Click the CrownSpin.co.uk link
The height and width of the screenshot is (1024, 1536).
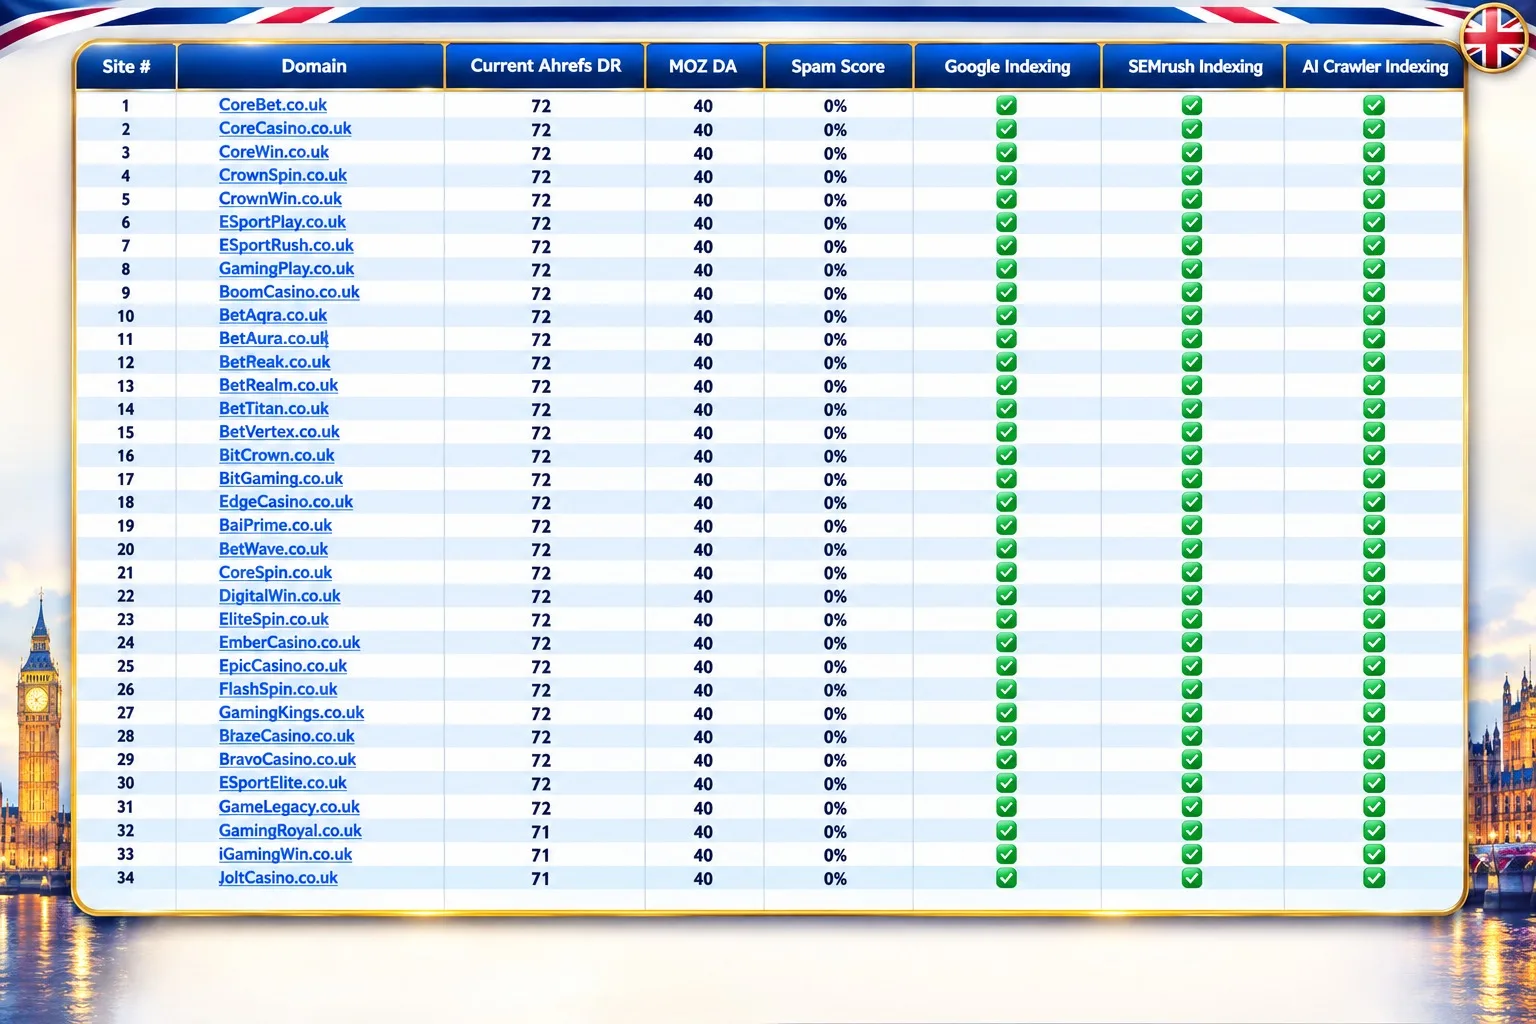click(x=283, y=175)
